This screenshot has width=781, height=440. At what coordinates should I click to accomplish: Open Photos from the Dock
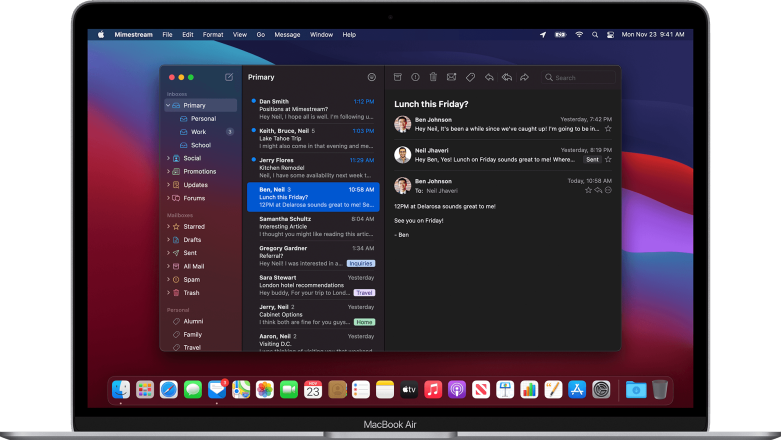[265, 390]
